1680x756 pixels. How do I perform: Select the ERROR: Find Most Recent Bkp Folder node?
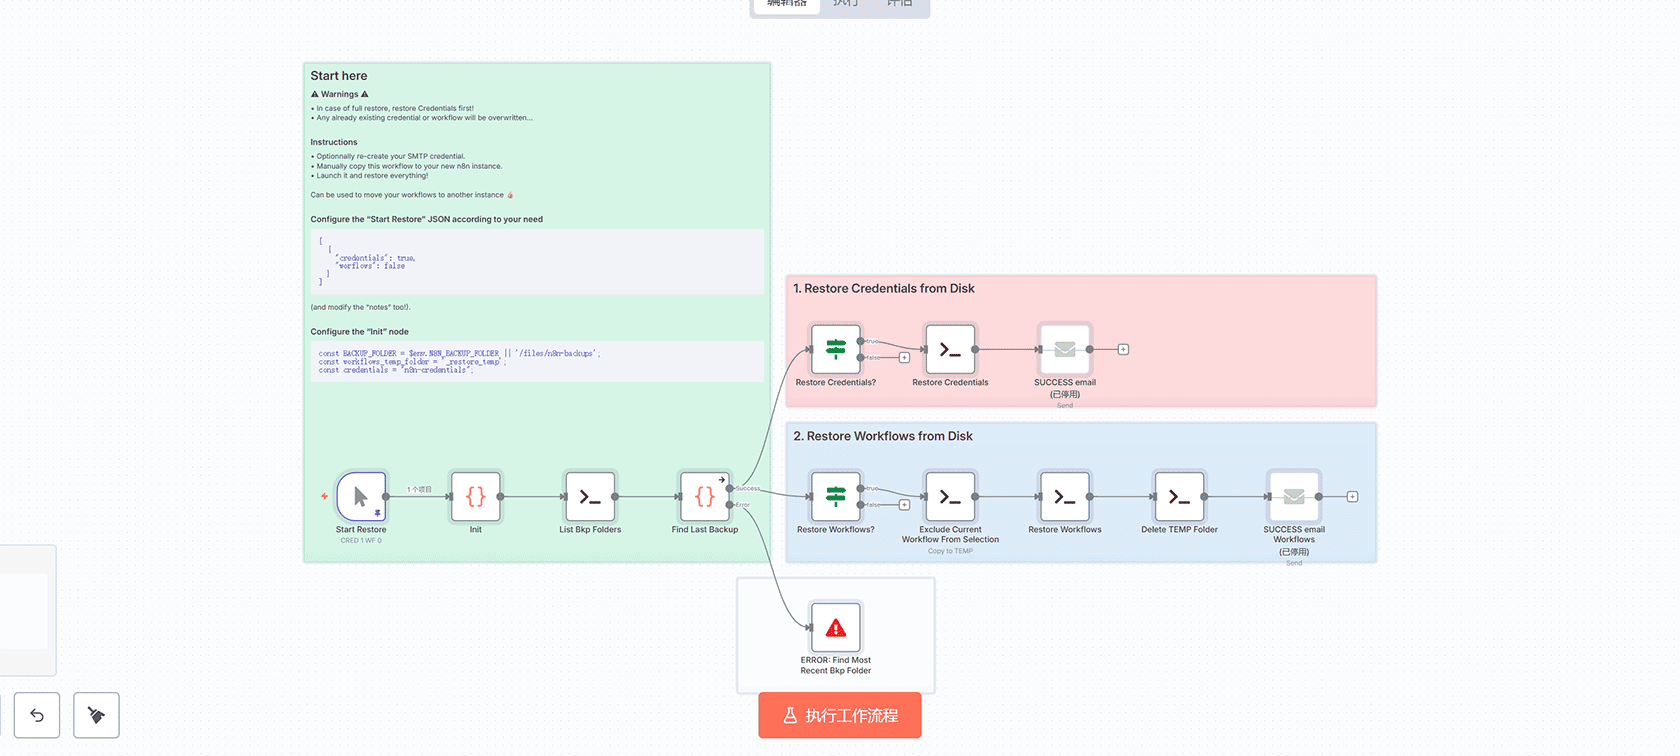pos(836,627)
